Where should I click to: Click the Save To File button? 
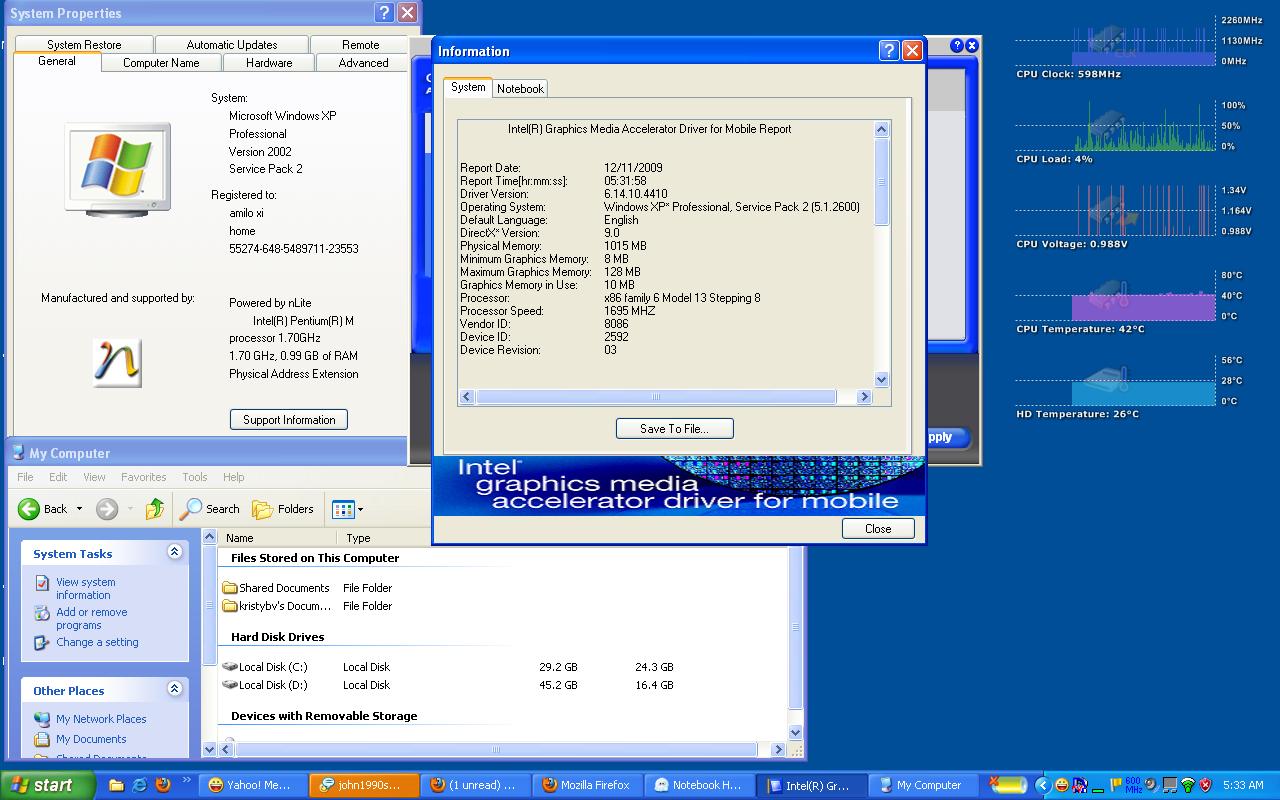tap(674, 429)
